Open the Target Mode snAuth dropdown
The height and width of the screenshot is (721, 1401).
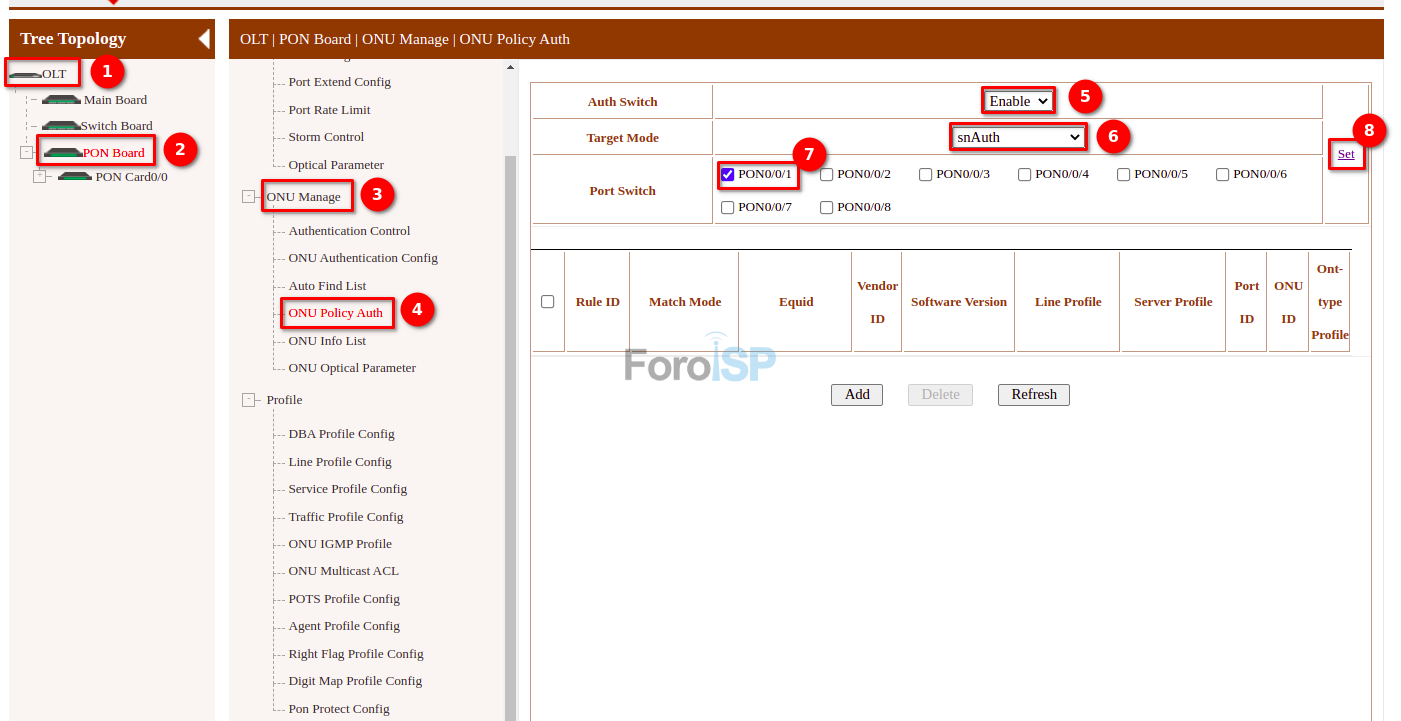click(1018, 137)
